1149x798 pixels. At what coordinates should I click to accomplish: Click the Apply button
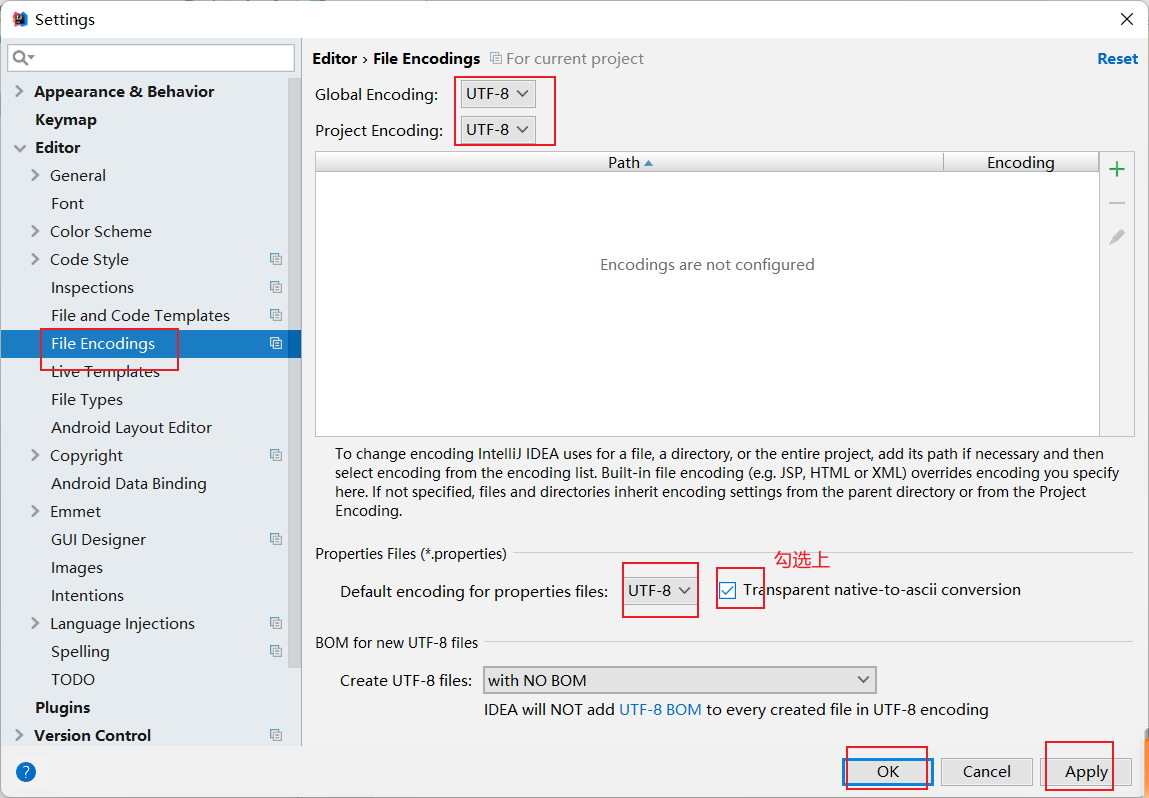click(1086, 772)
